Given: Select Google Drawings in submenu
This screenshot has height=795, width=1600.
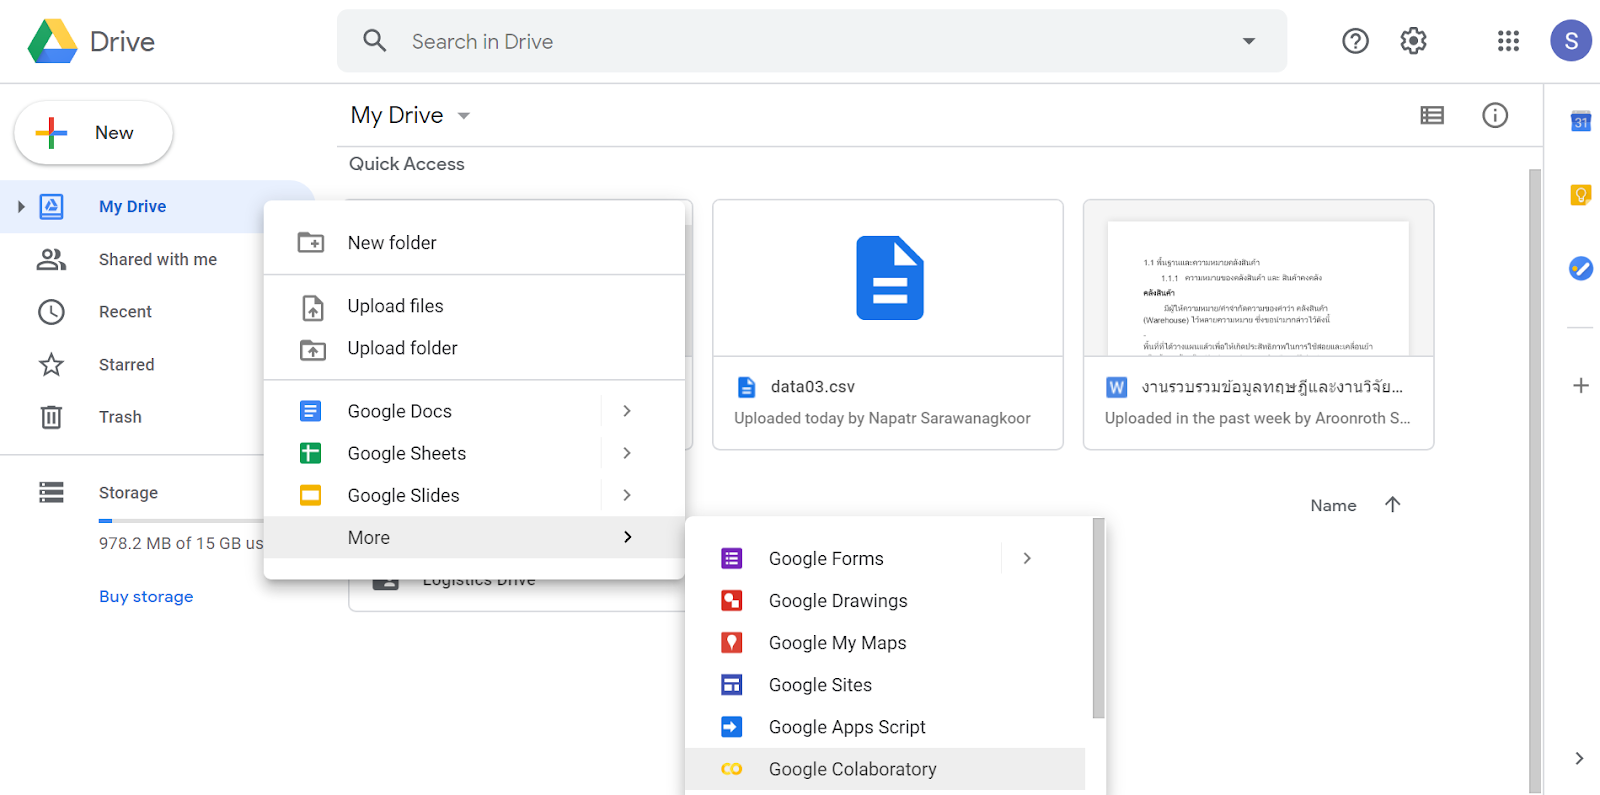Looking at the screenshot, I should click(885, 601).
